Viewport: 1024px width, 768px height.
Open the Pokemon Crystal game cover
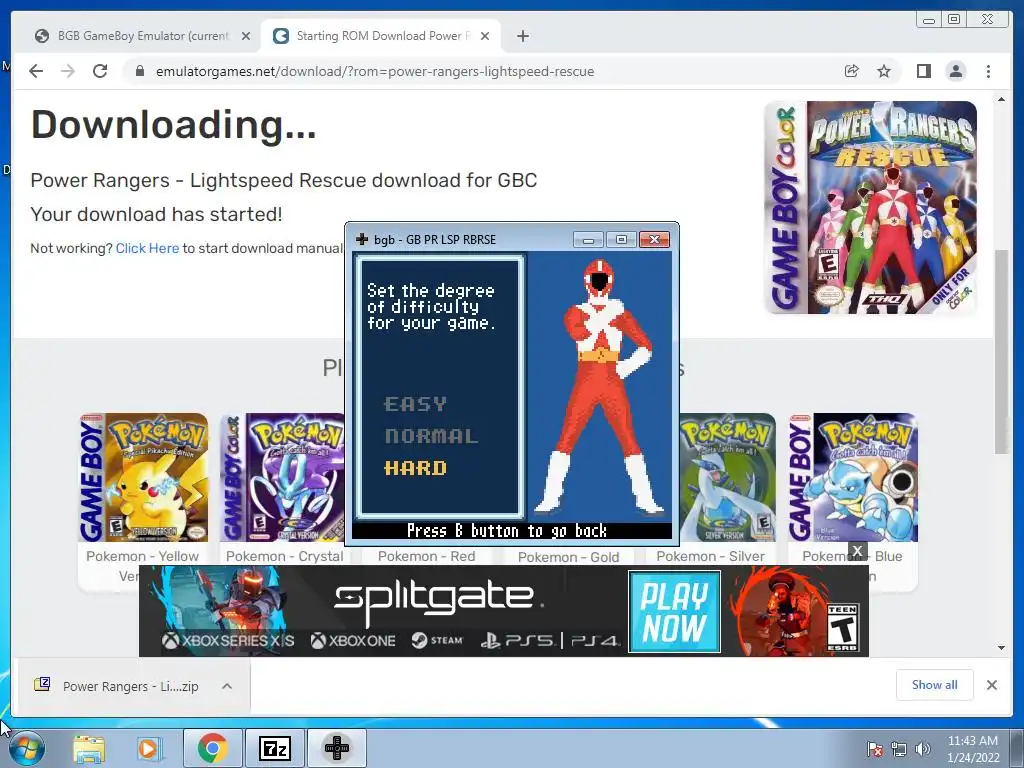click(282, 477)
